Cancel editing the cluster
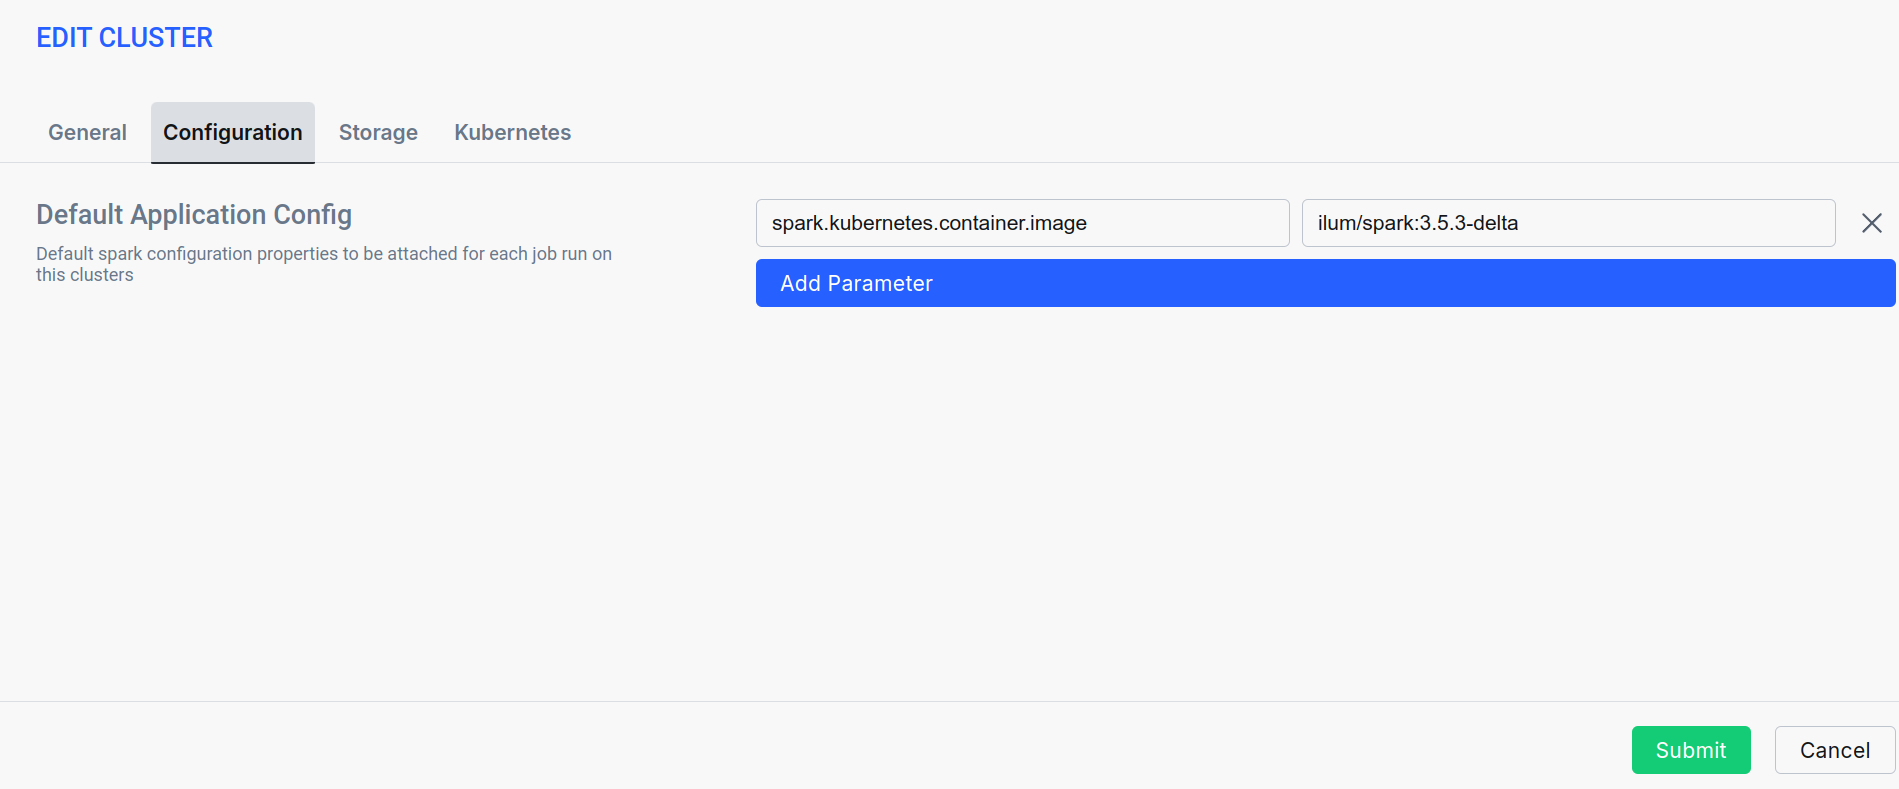 pyautogui.click(x=1834, y=750)
